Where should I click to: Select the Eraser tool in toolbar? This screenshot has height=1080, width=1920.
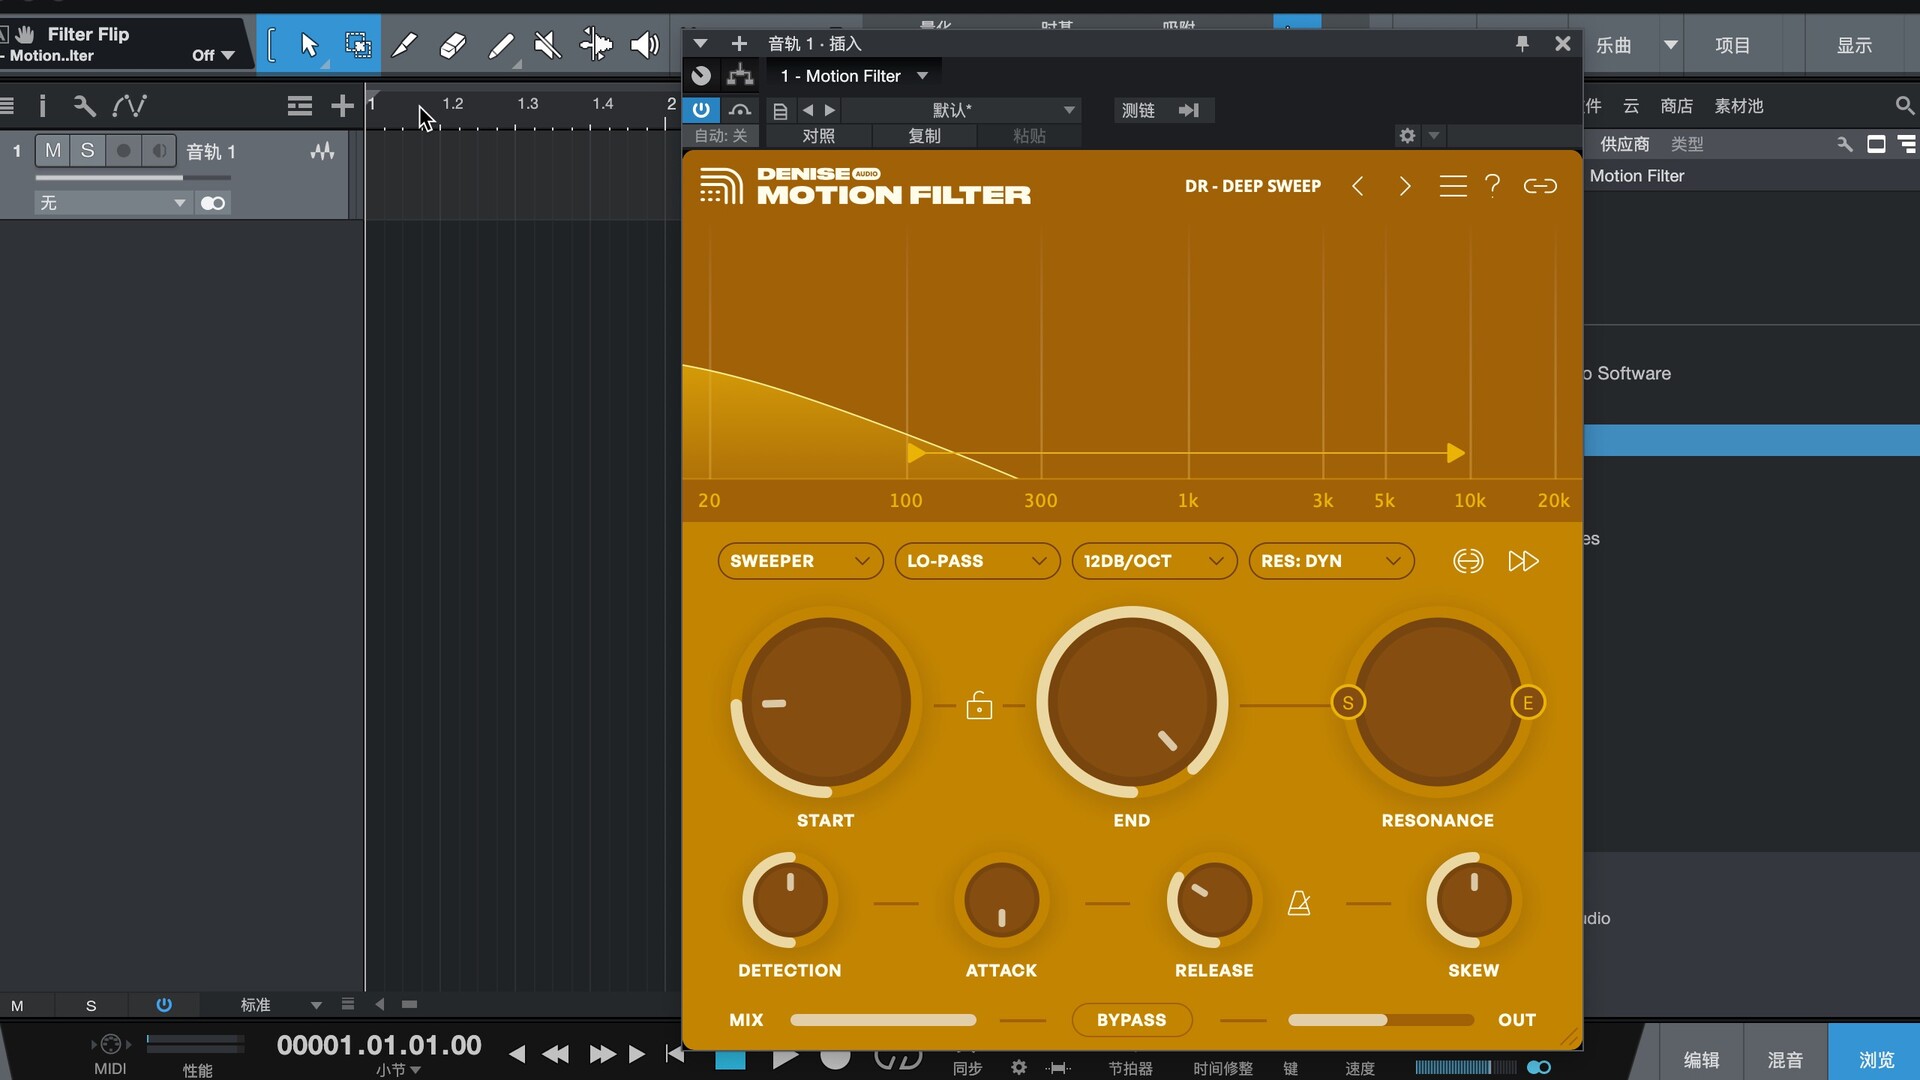pos(452,45)
